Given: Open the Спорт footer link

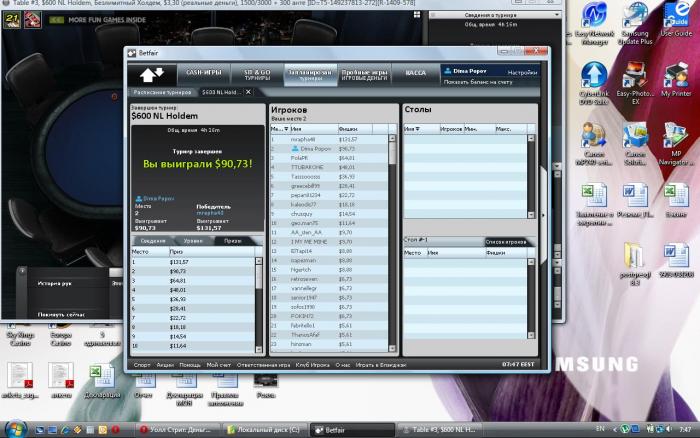Looking at the screenshot, I should point(142,365).
